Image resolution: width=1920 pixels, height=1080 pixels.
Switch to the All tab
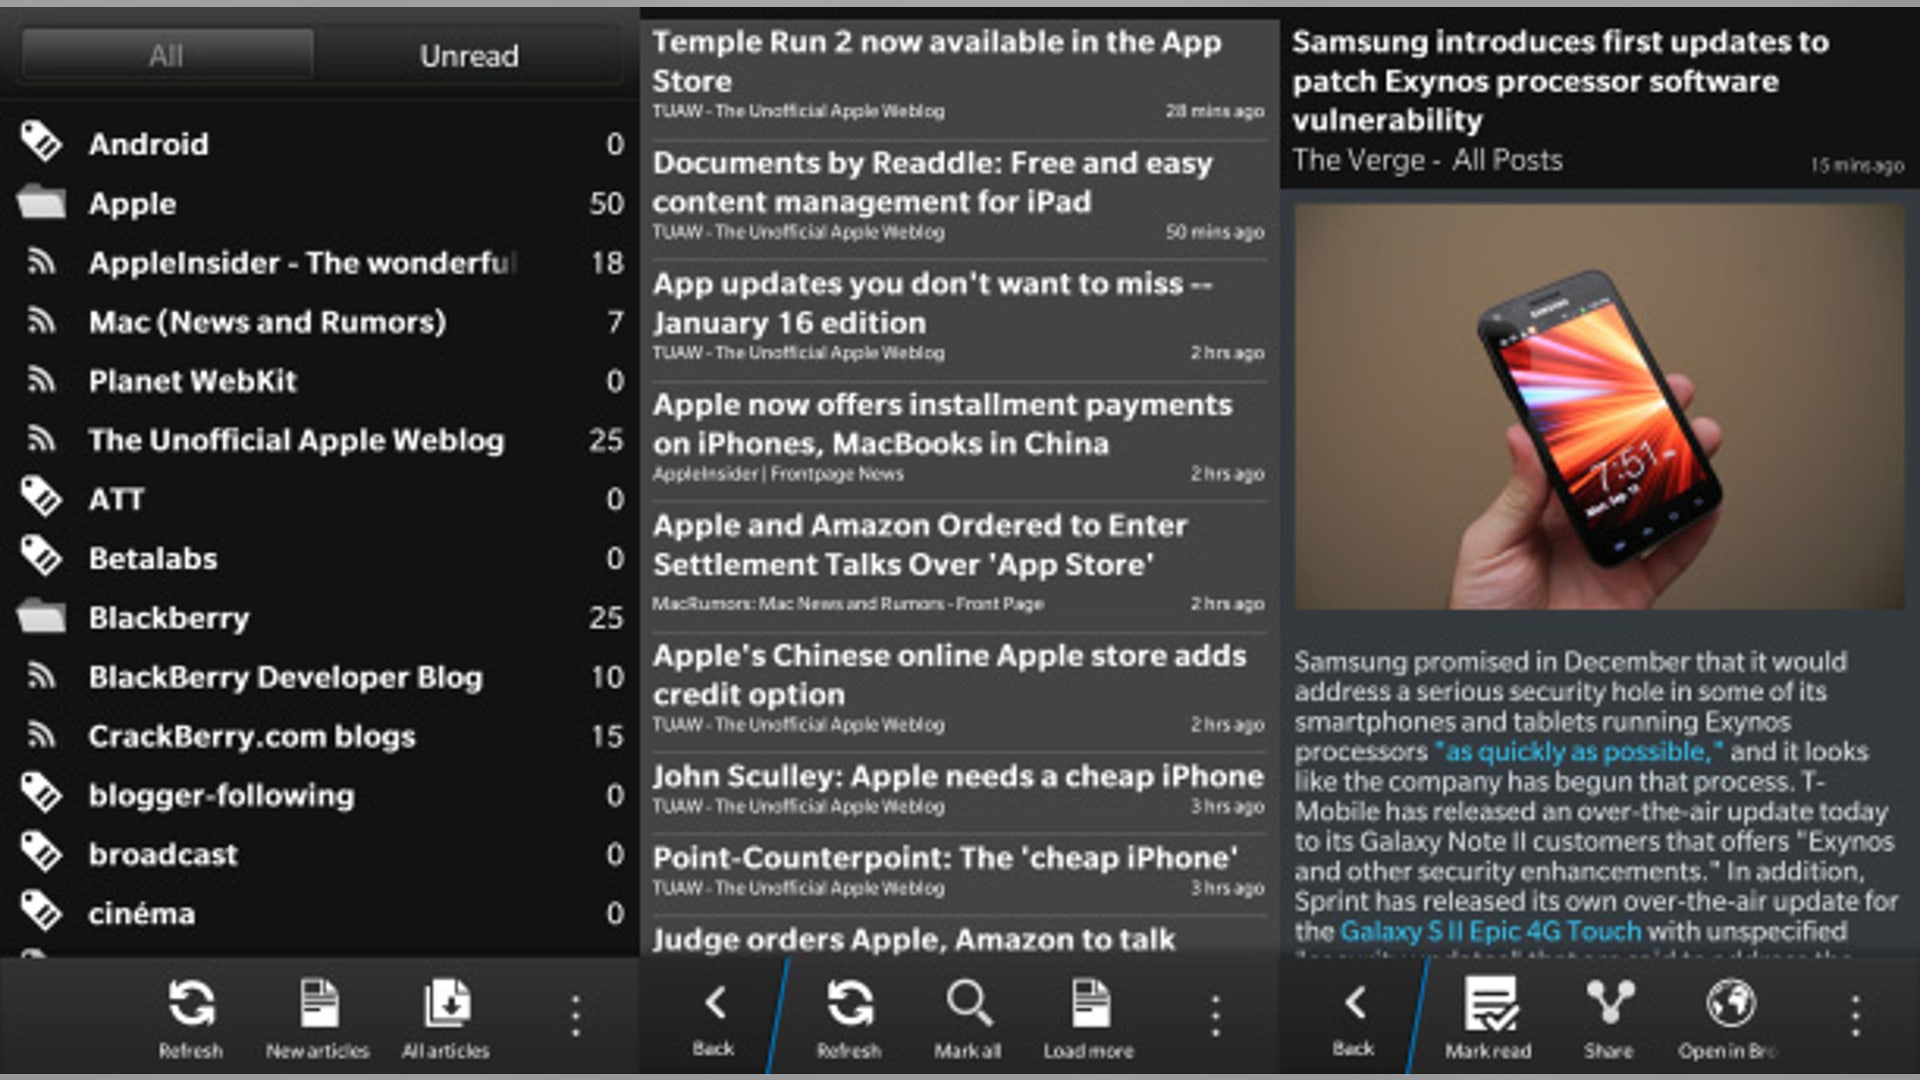click(x=165, y=55)
